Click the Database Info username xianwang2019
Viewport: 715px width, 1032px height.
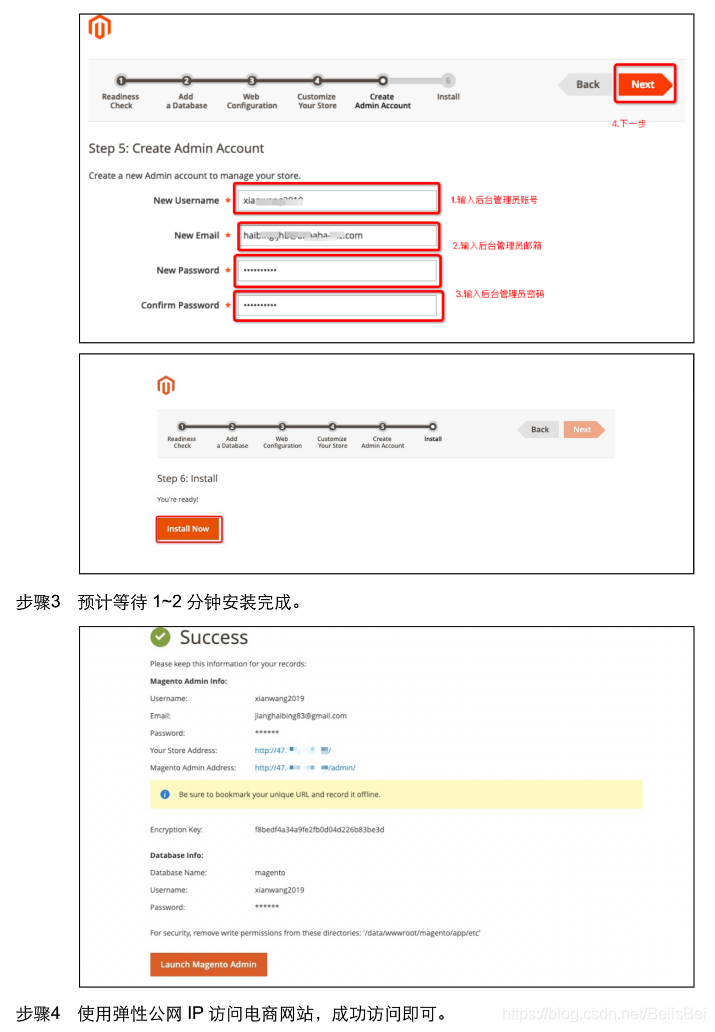279,890
